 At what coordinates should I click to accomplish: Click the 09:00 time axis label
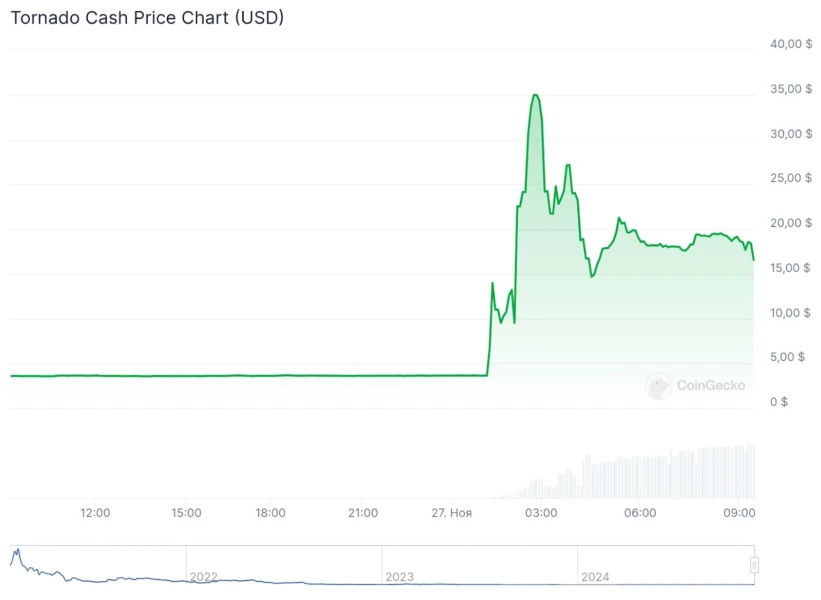739,513
